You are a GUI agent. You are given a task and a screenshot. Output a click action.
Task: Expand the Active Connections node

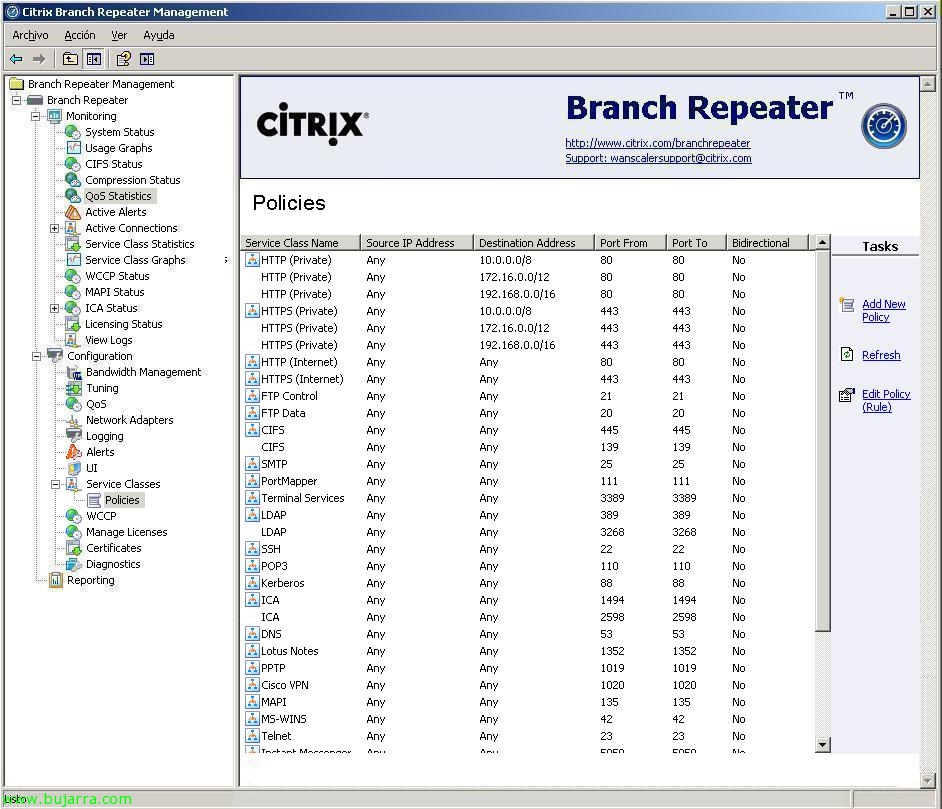point(55,228)
